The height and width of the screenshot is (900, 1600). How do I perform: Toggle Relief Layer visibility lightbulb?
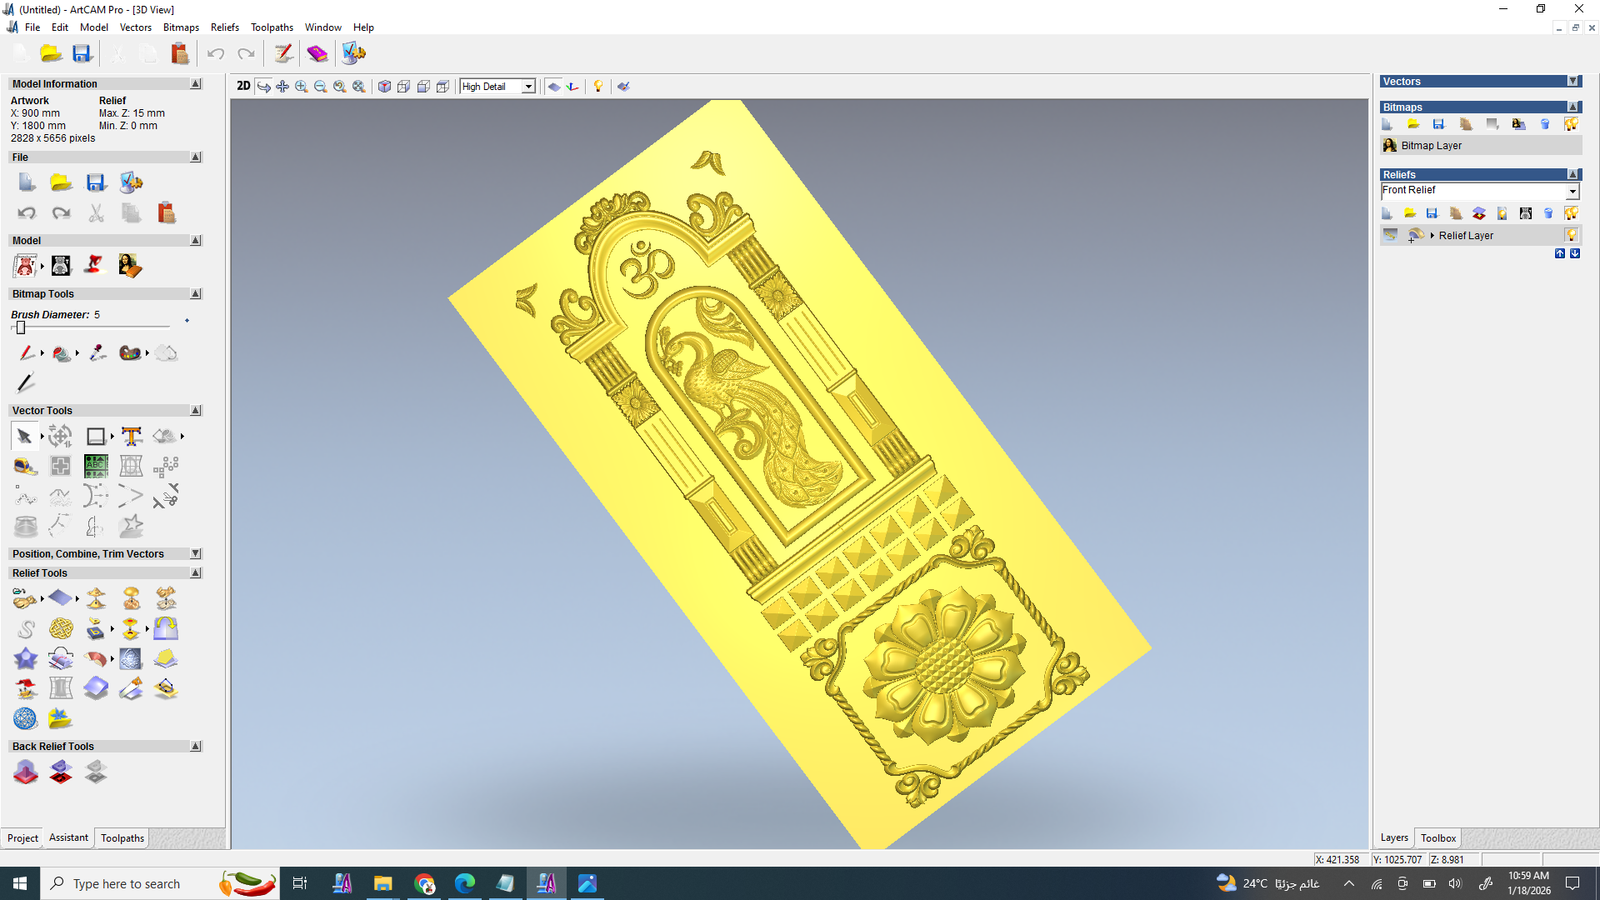pyautogui.click(x=1571, y=236)
